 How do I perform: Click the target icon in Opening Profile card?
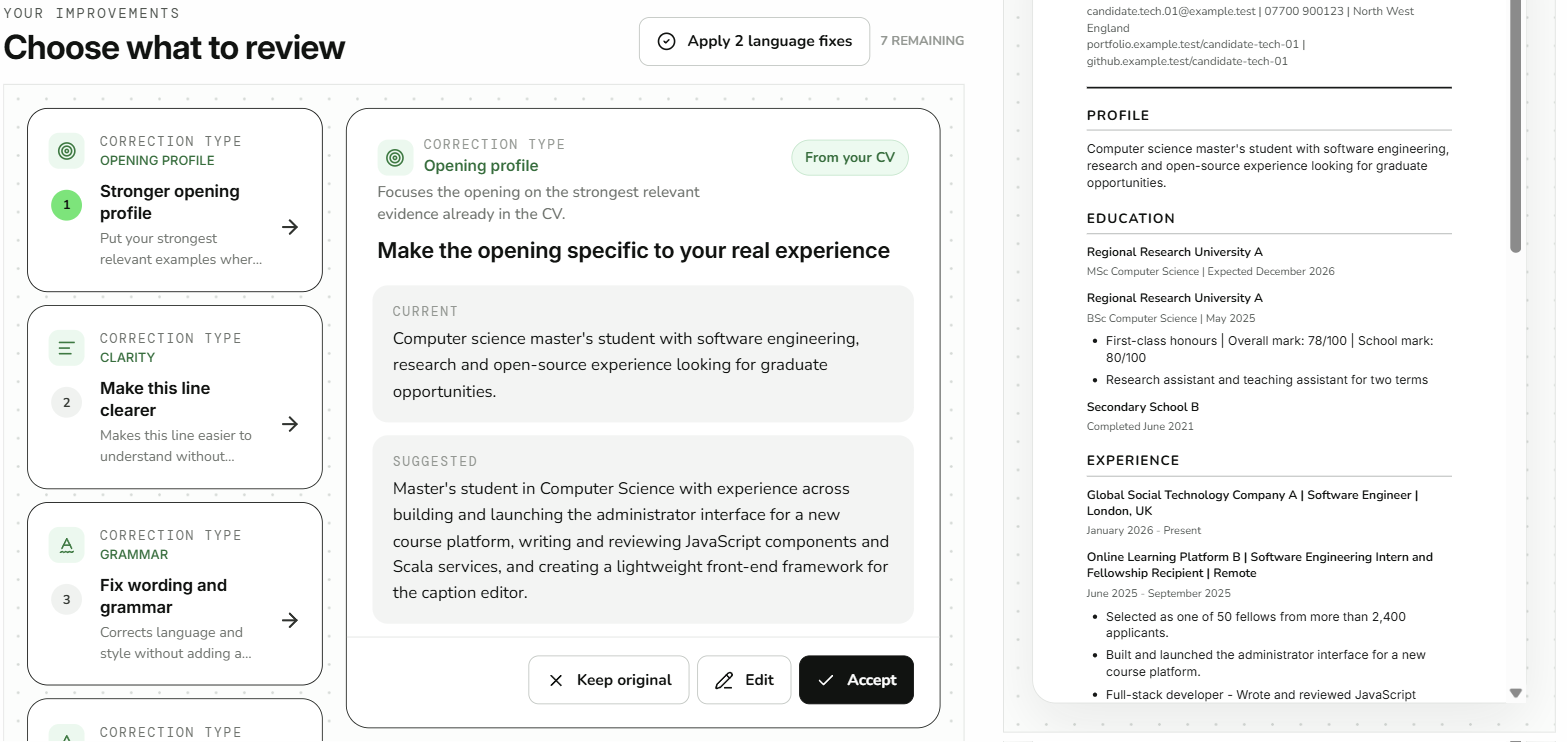coord(66,151)
